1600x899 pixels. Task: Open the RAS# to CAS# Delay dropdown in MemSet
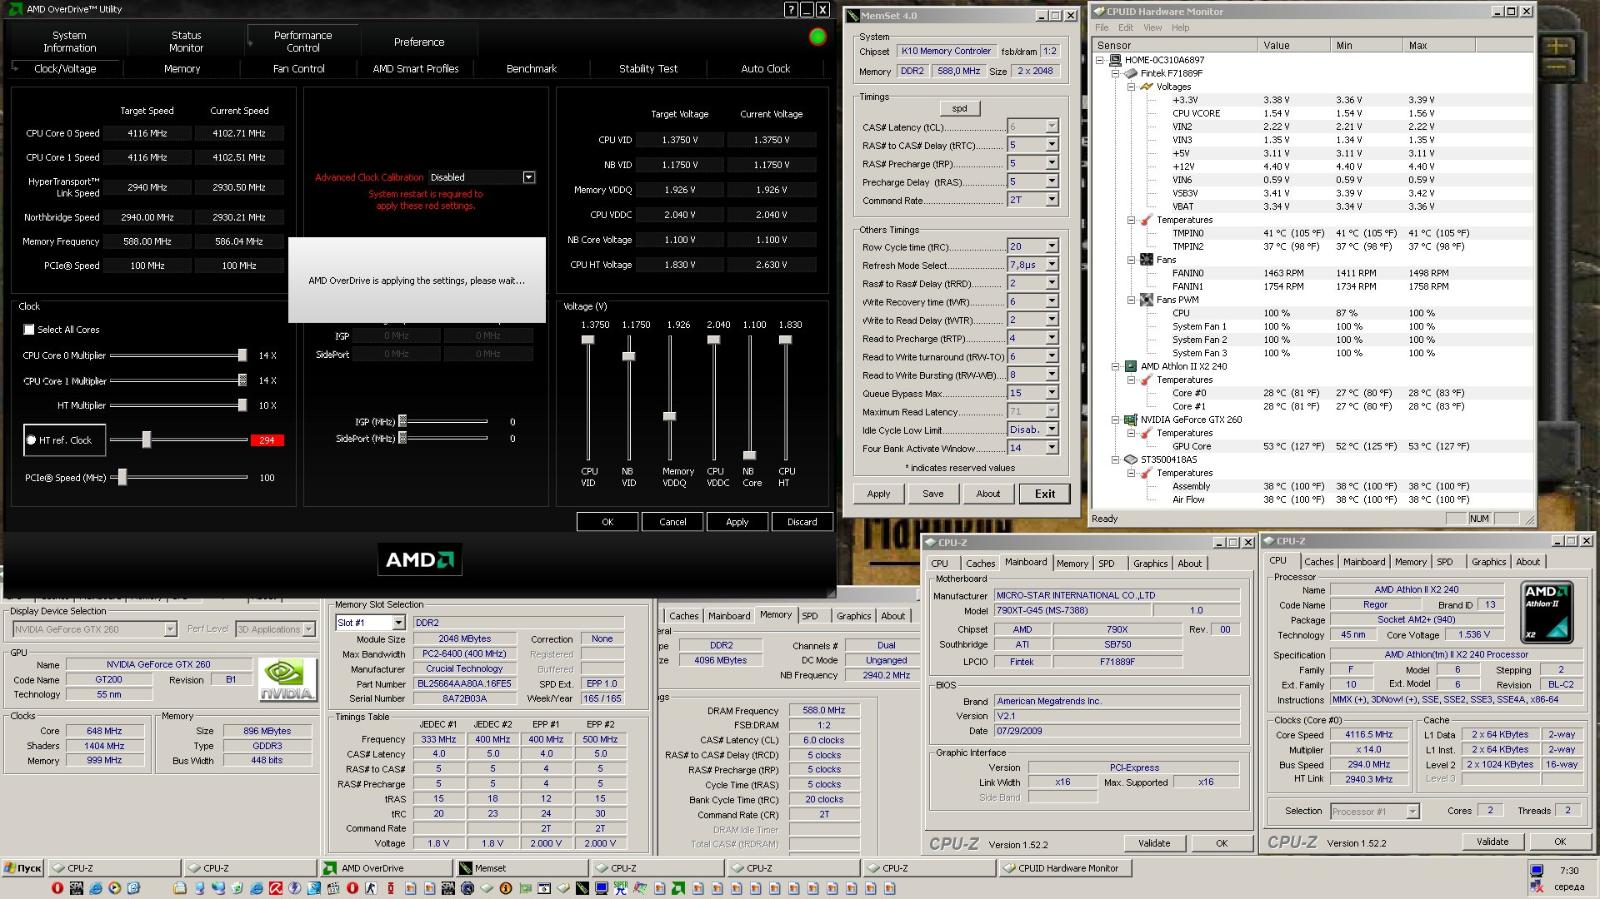coord(1052,145)
